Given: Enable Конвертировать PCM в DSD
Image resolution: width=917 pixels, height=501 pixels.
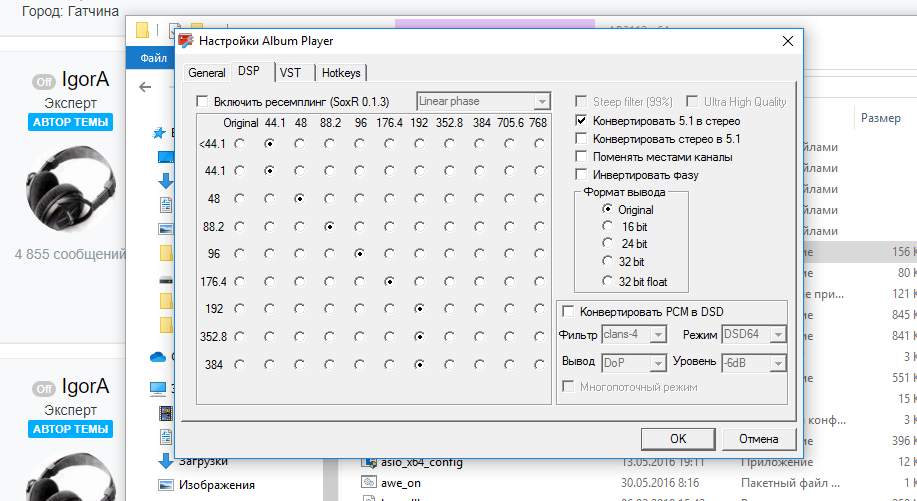Looking at the screenshot, I should [567, 312].
